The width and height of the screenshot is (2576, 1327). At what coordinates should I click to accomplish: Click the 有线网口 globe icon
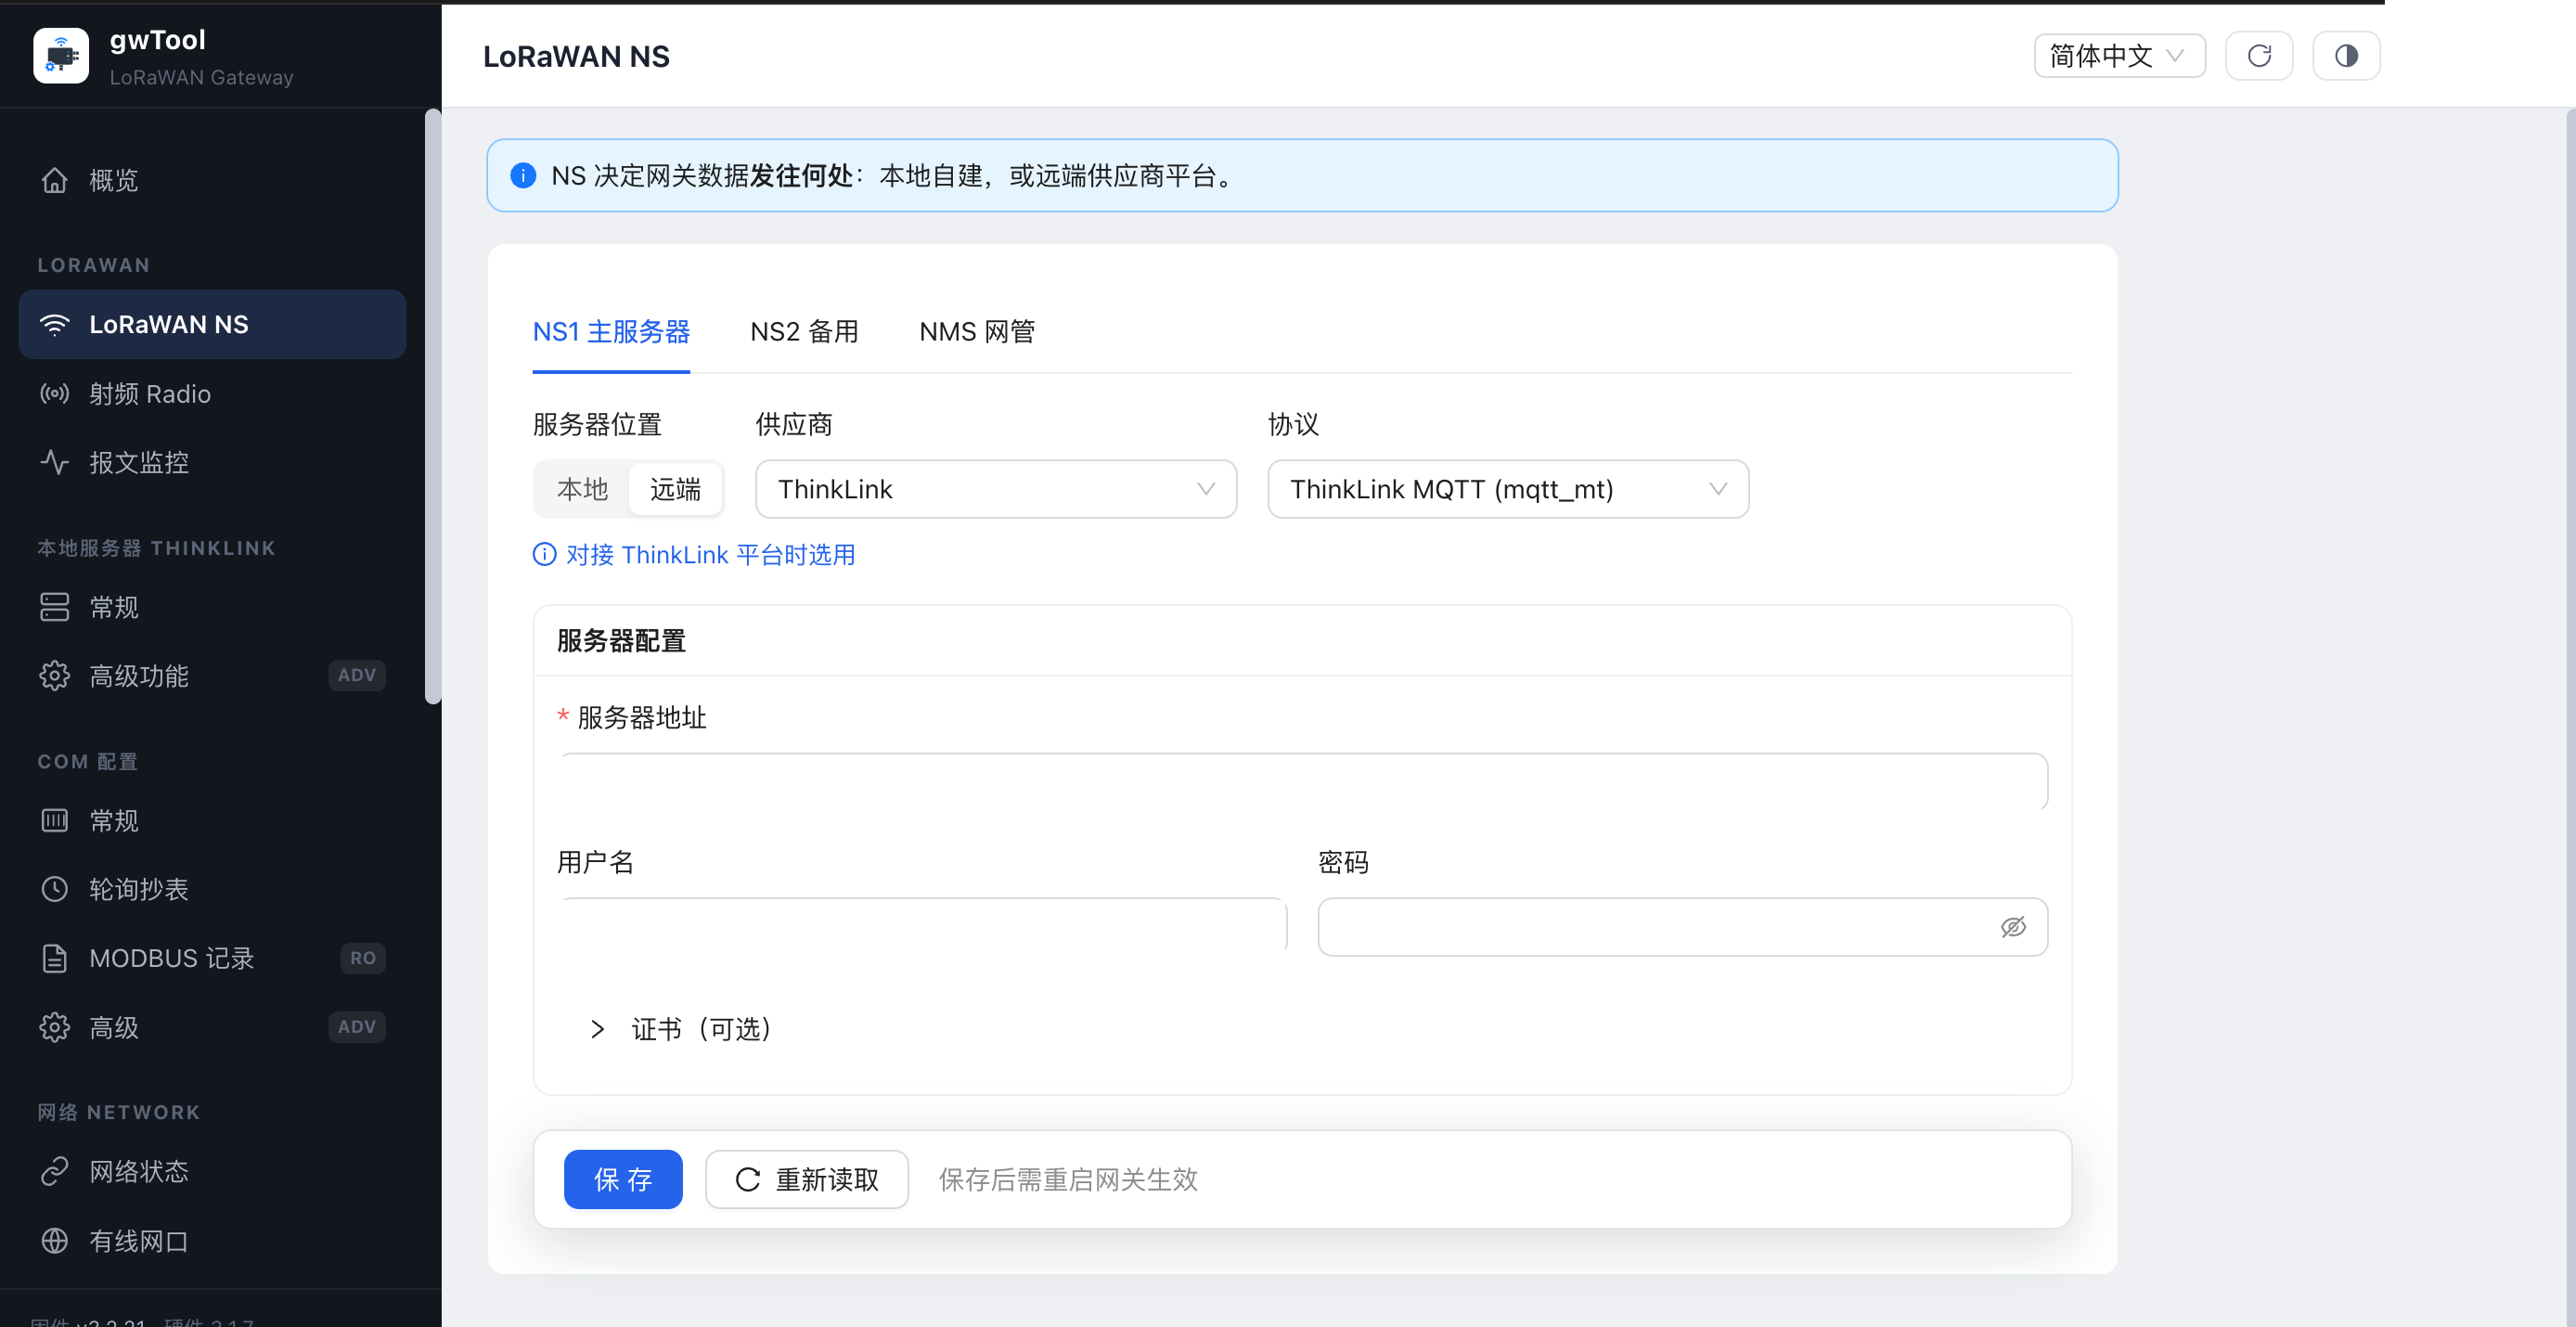pyautogui.click(x=55, y=1241)
